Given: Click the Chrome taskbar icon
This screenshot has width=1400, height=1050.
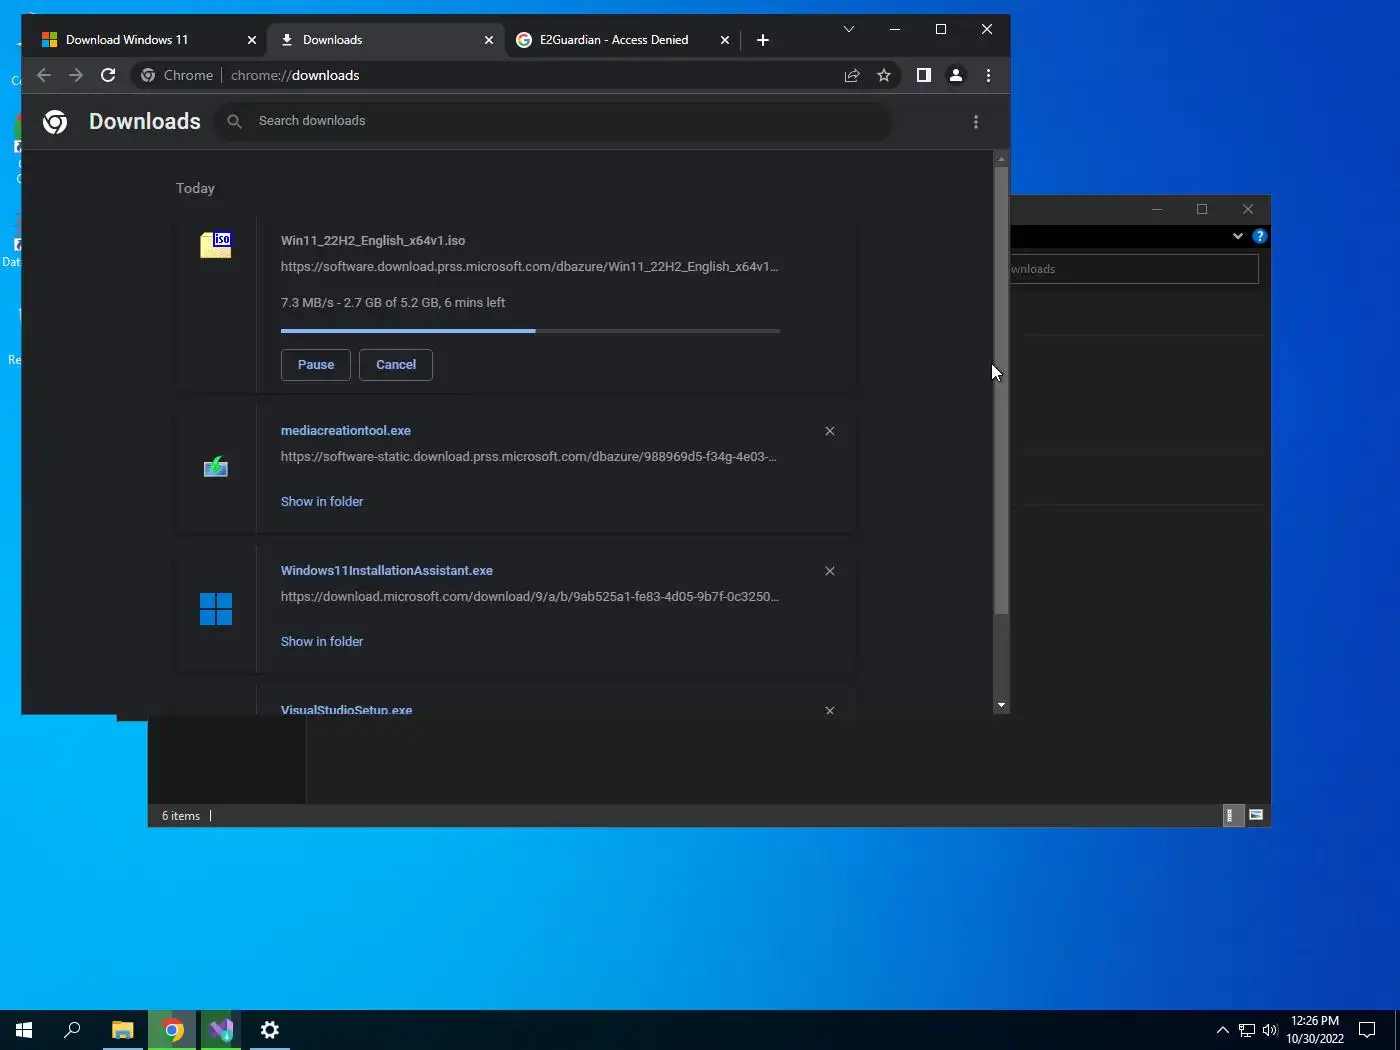Looking at the screenshot, I should coord(173,1030).
